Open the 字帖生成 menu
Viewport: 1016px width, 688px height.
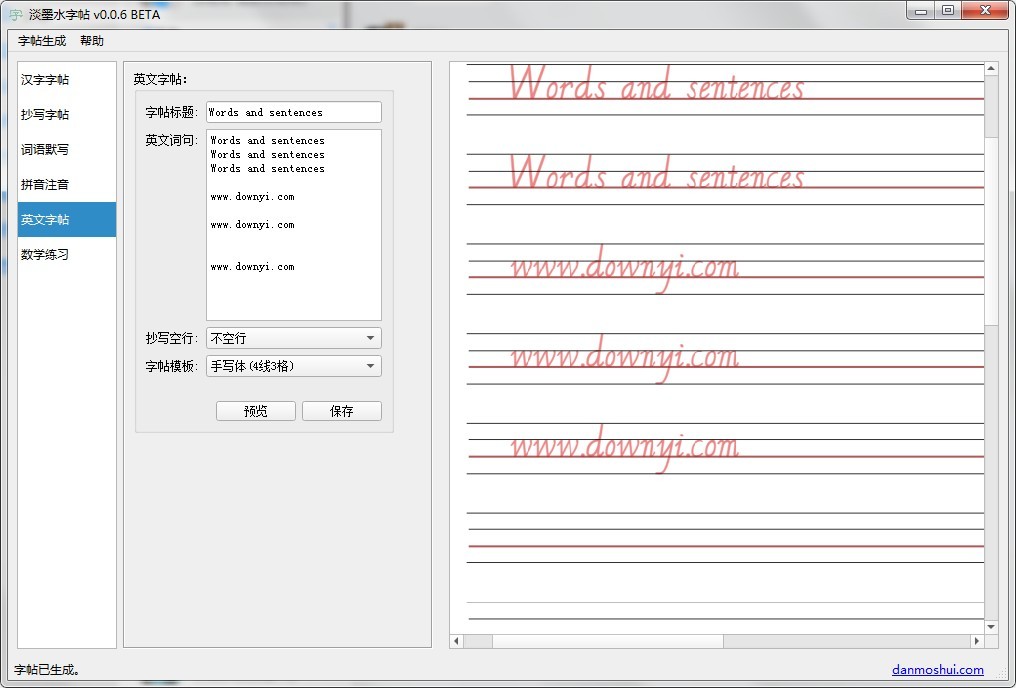42,41
